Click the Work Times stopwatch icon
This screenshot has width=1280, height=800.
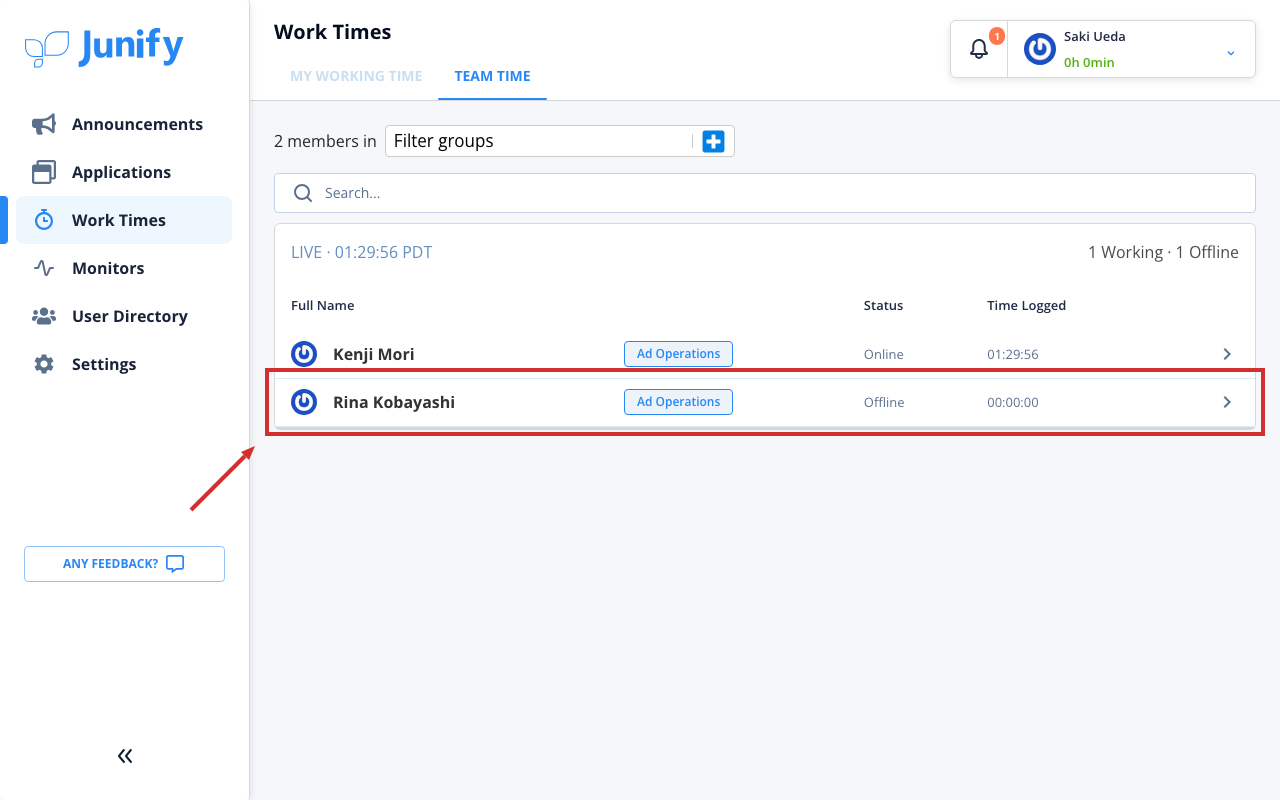44,220
